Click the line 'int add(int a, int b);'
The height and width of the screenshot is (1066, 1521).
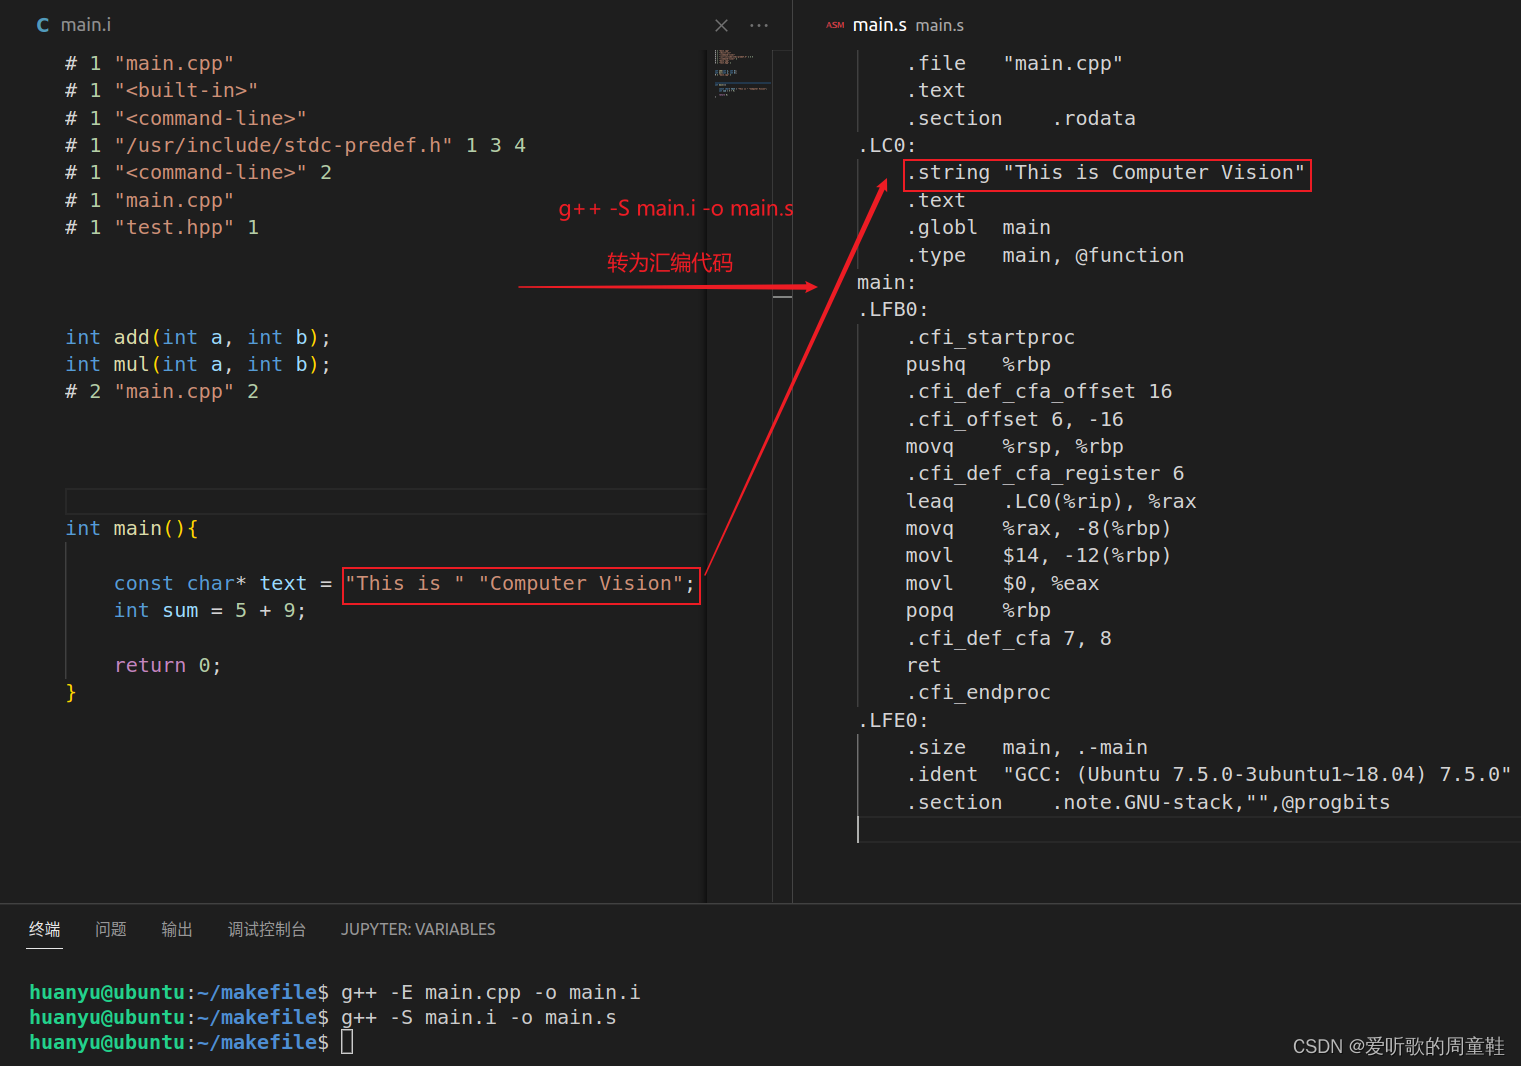(198, 337)
